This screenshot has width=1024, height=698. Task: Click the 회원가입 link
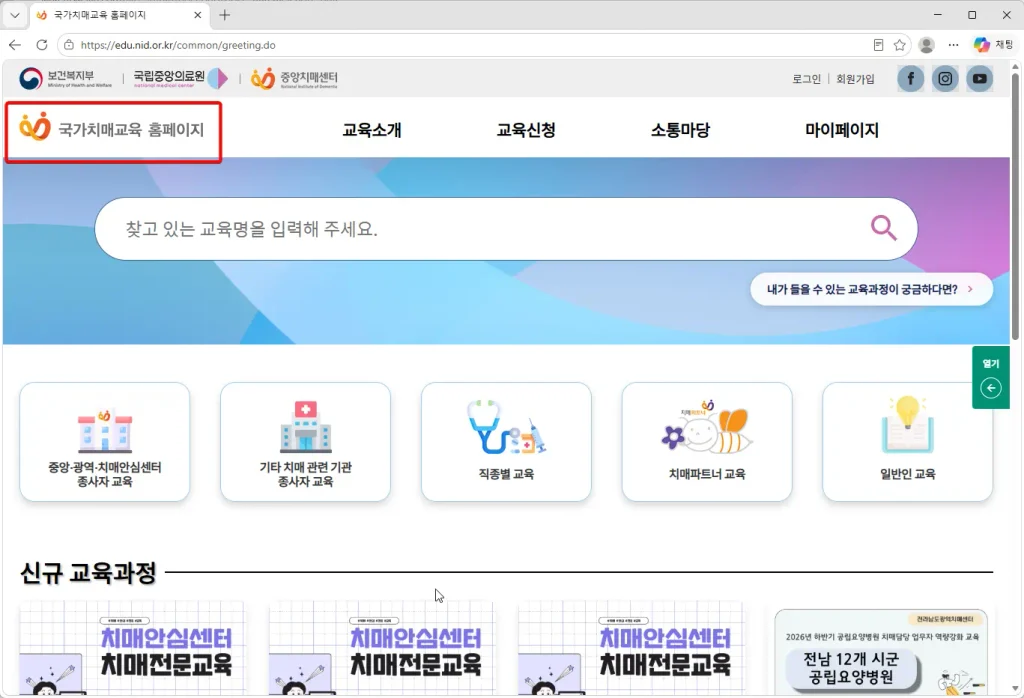[855, 79]
